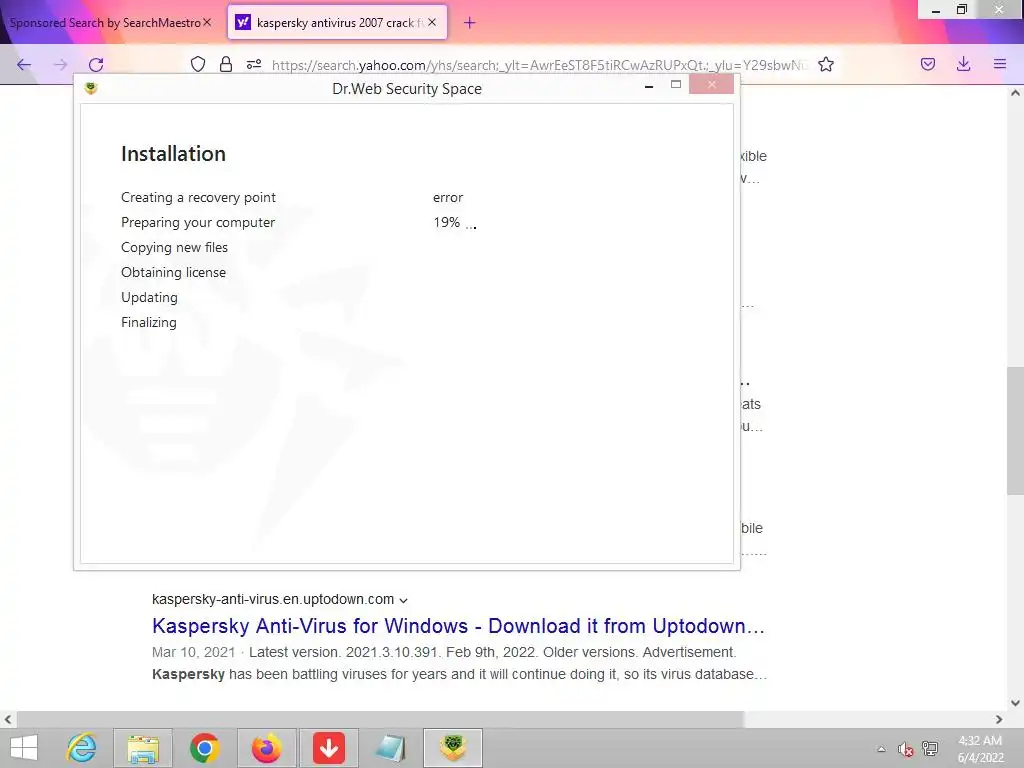Switch to Dr.Web installer taskbar button
Viewport: 1024px width, 768px height.
(453, 748)
